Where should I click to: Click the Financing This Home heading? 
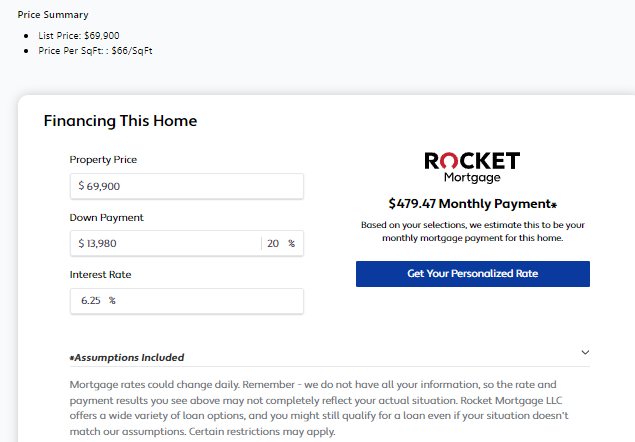120,121
